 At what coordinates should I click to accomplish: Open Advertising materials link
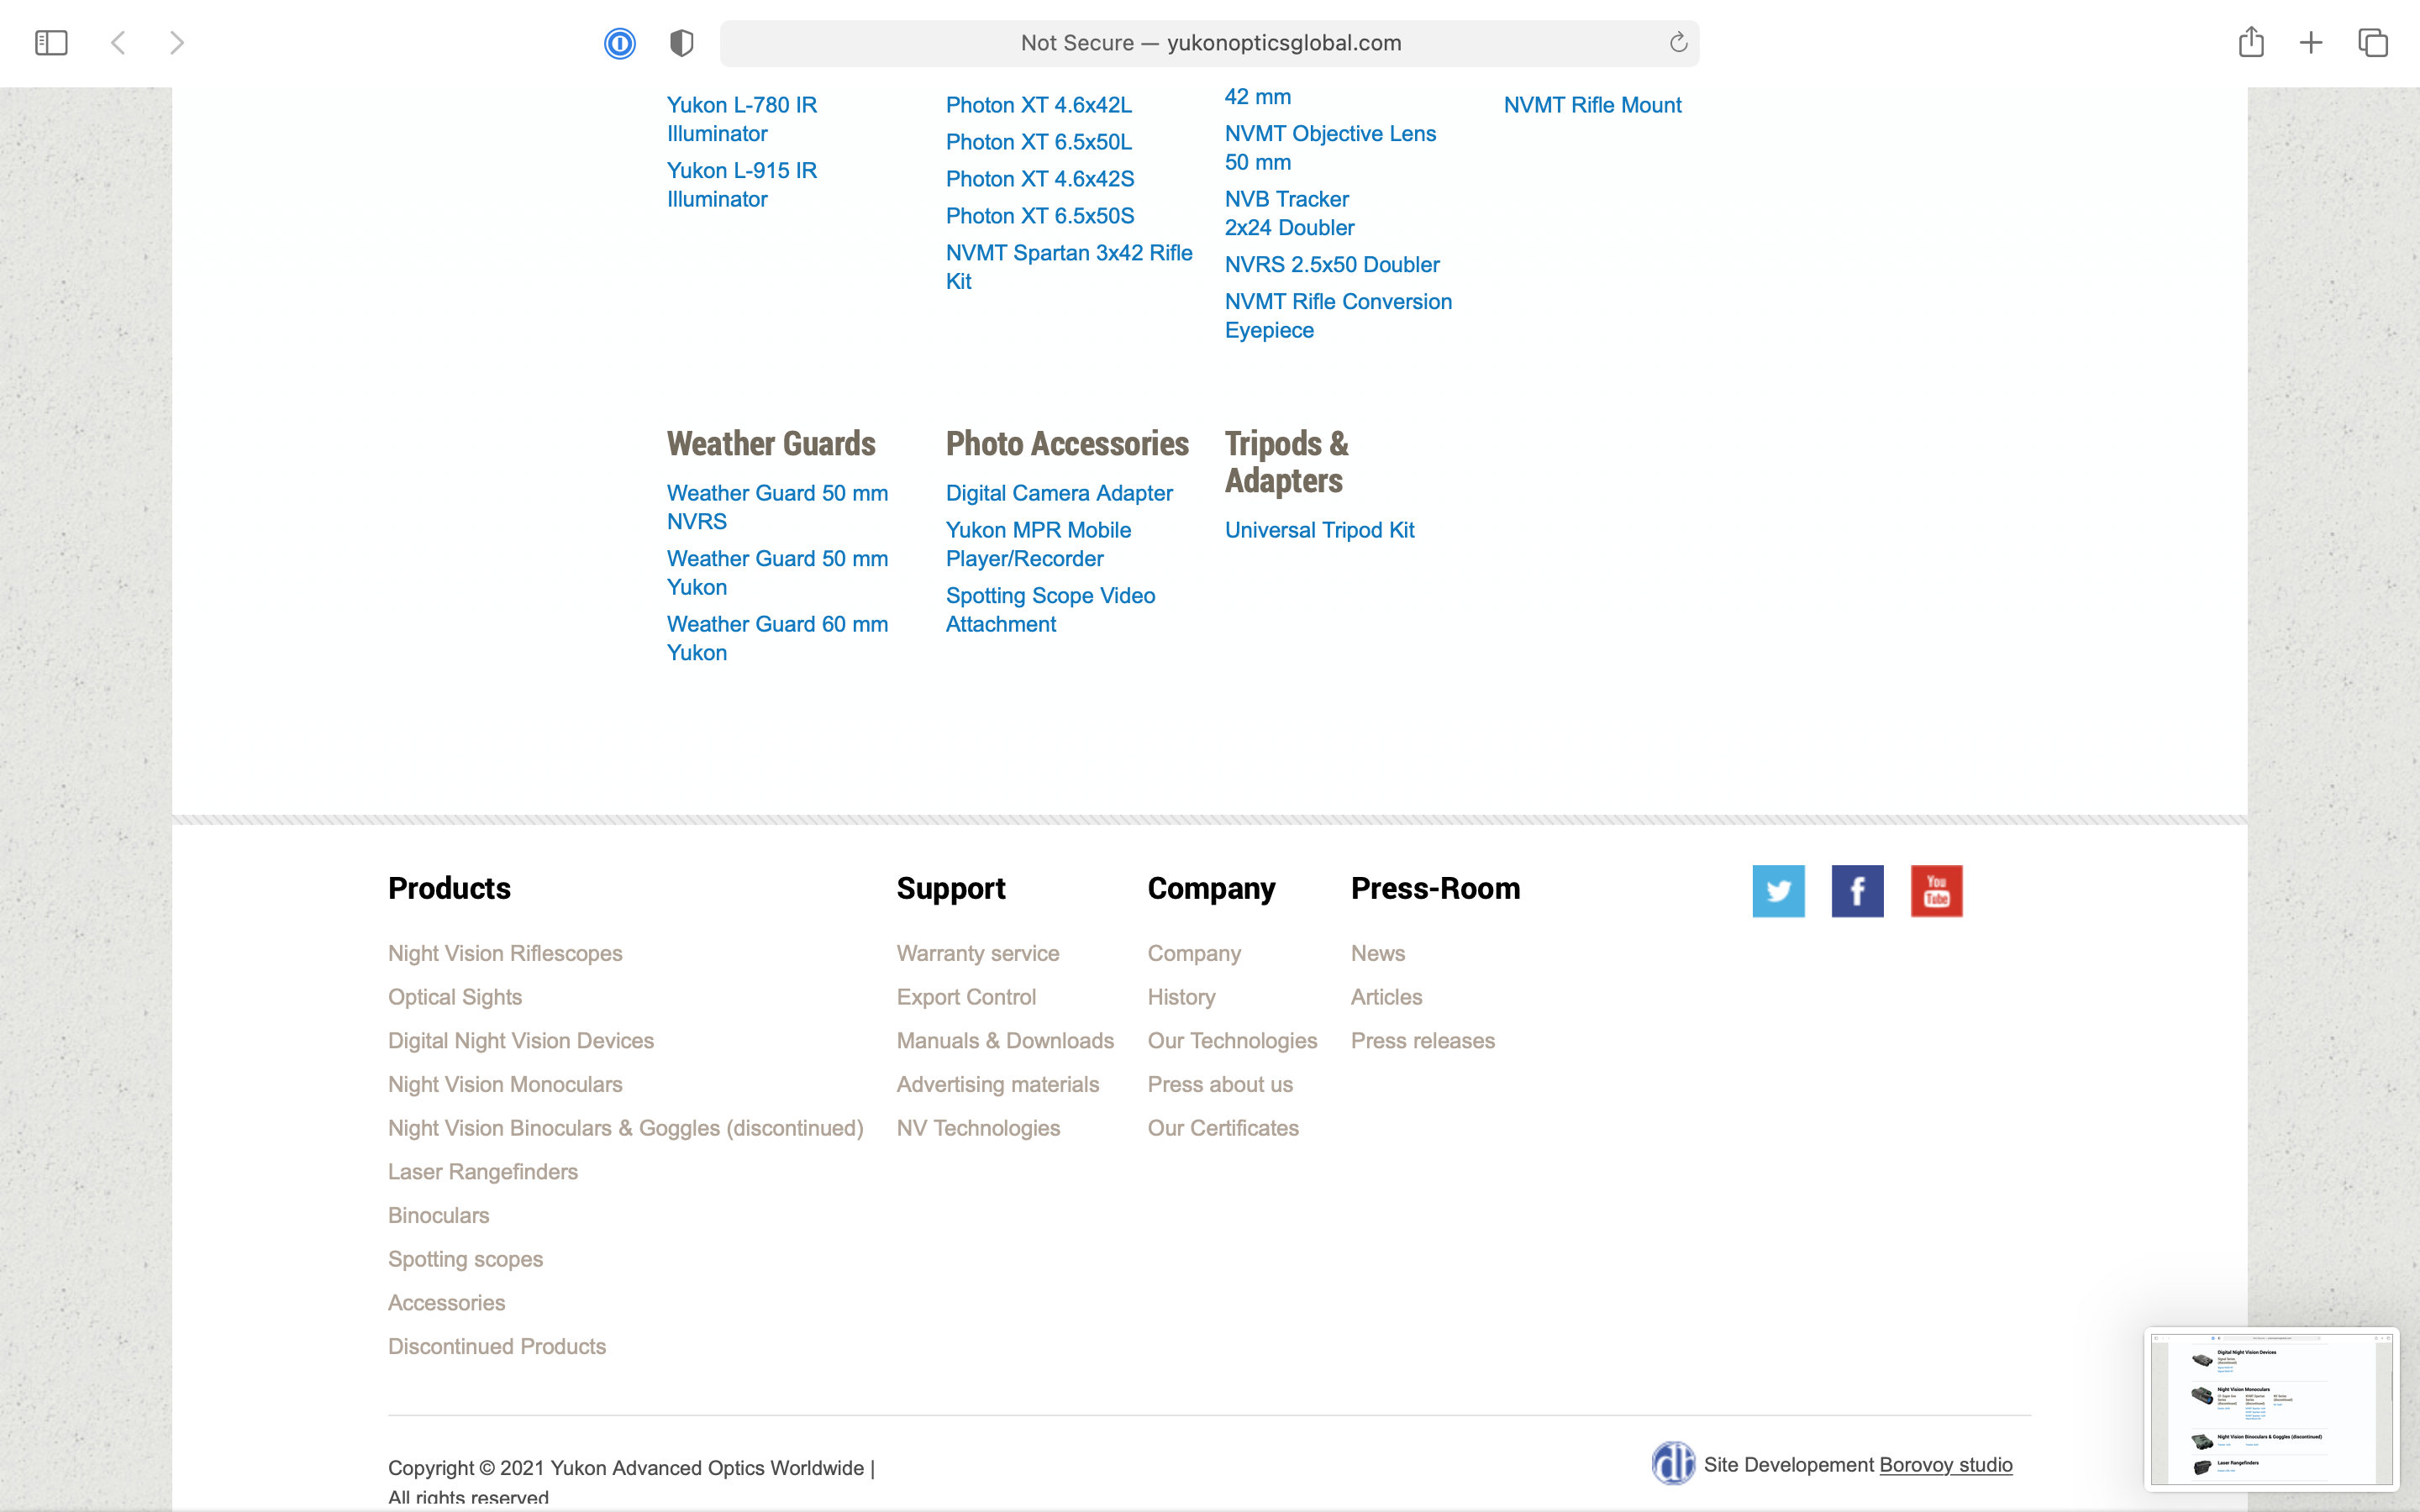(998, 1084)
